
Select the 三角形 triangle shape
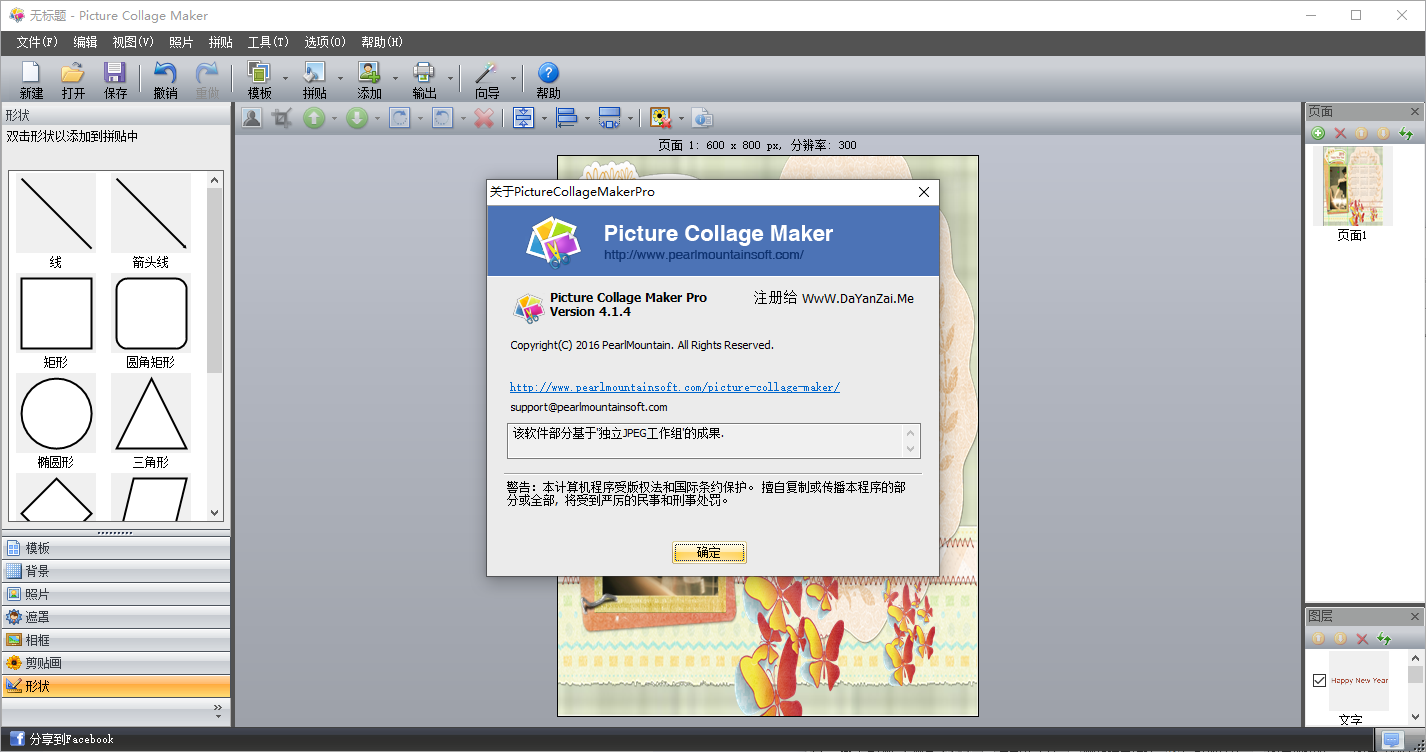click(151, 414)
